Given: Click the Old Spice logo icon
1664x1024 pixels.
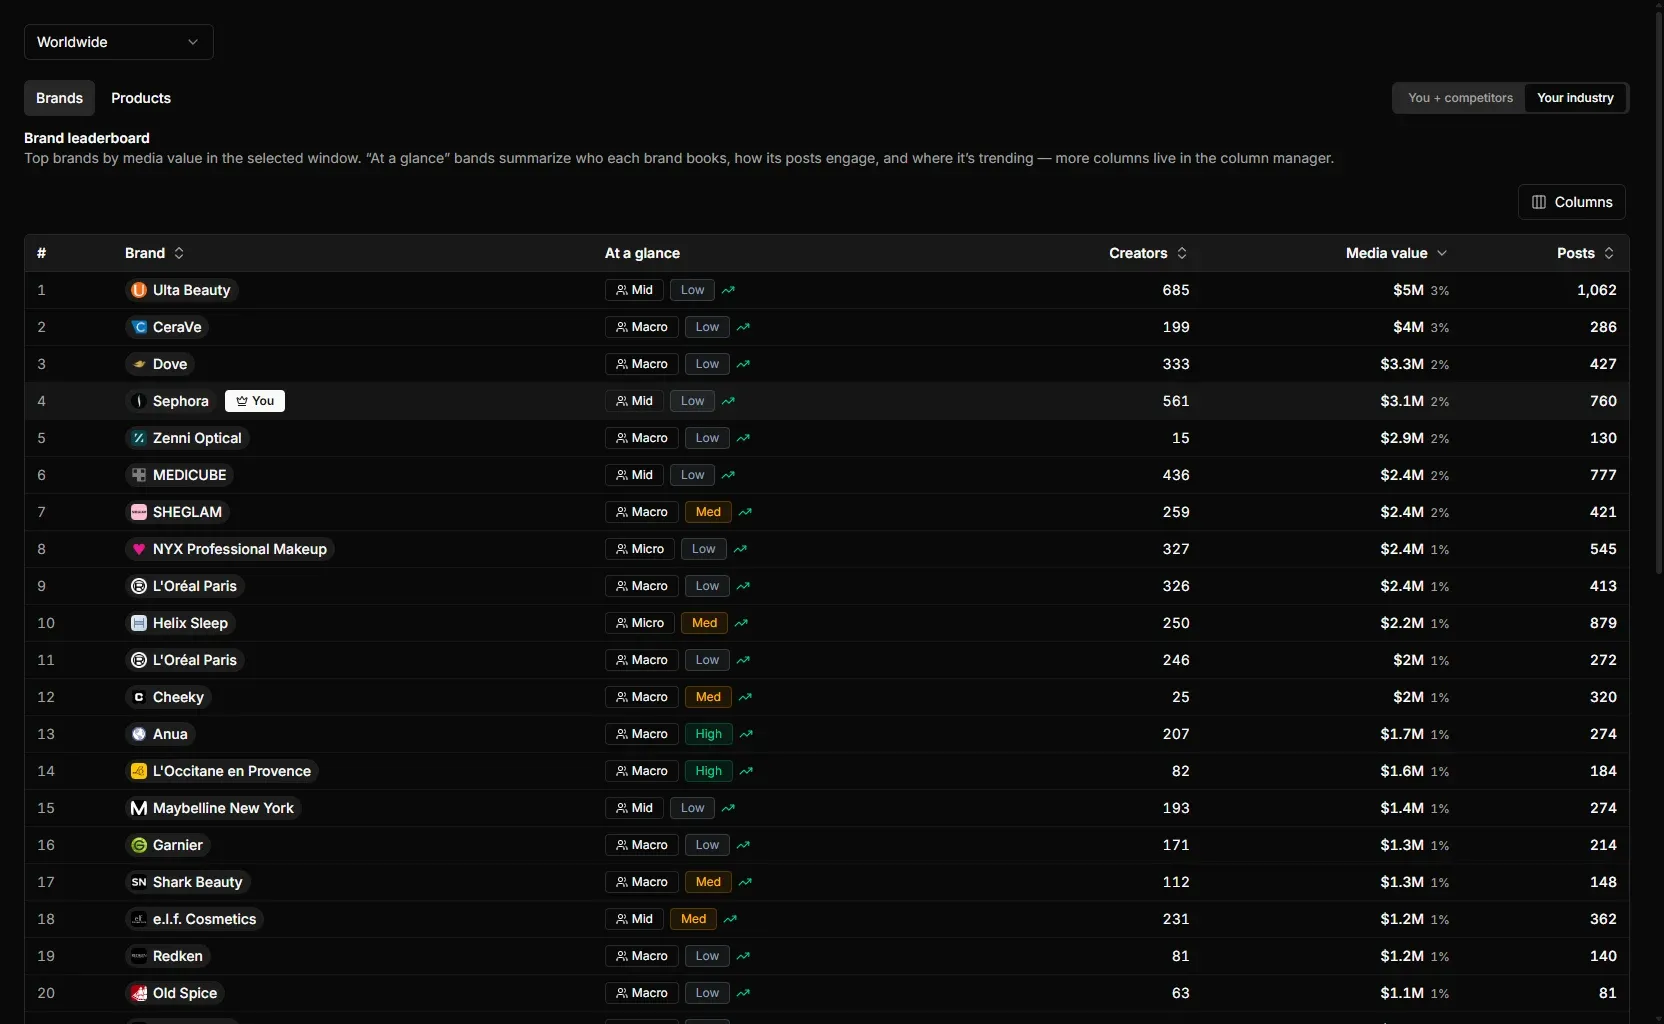Looking at the screenshot, I should [x=139, y=993].
